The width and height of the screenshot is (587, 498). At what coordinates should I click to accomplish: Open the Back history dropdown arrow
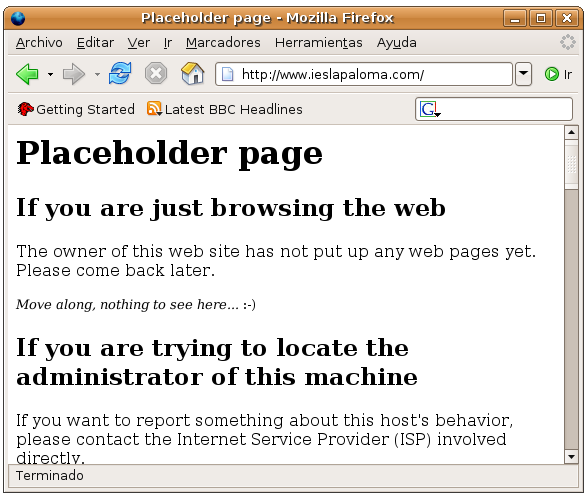[x=50, y=75]
